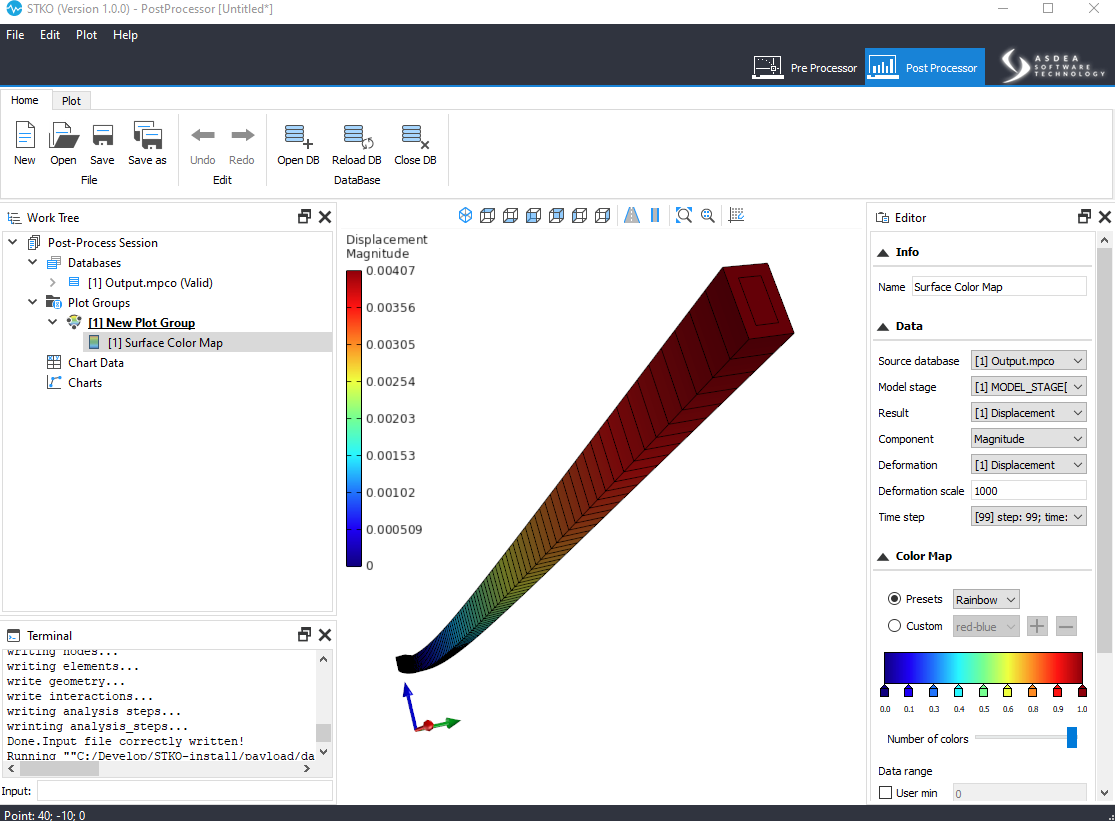The image size is (1115, 821).
Task: Click the add color stop plus button
Action: coord(1037,626)
